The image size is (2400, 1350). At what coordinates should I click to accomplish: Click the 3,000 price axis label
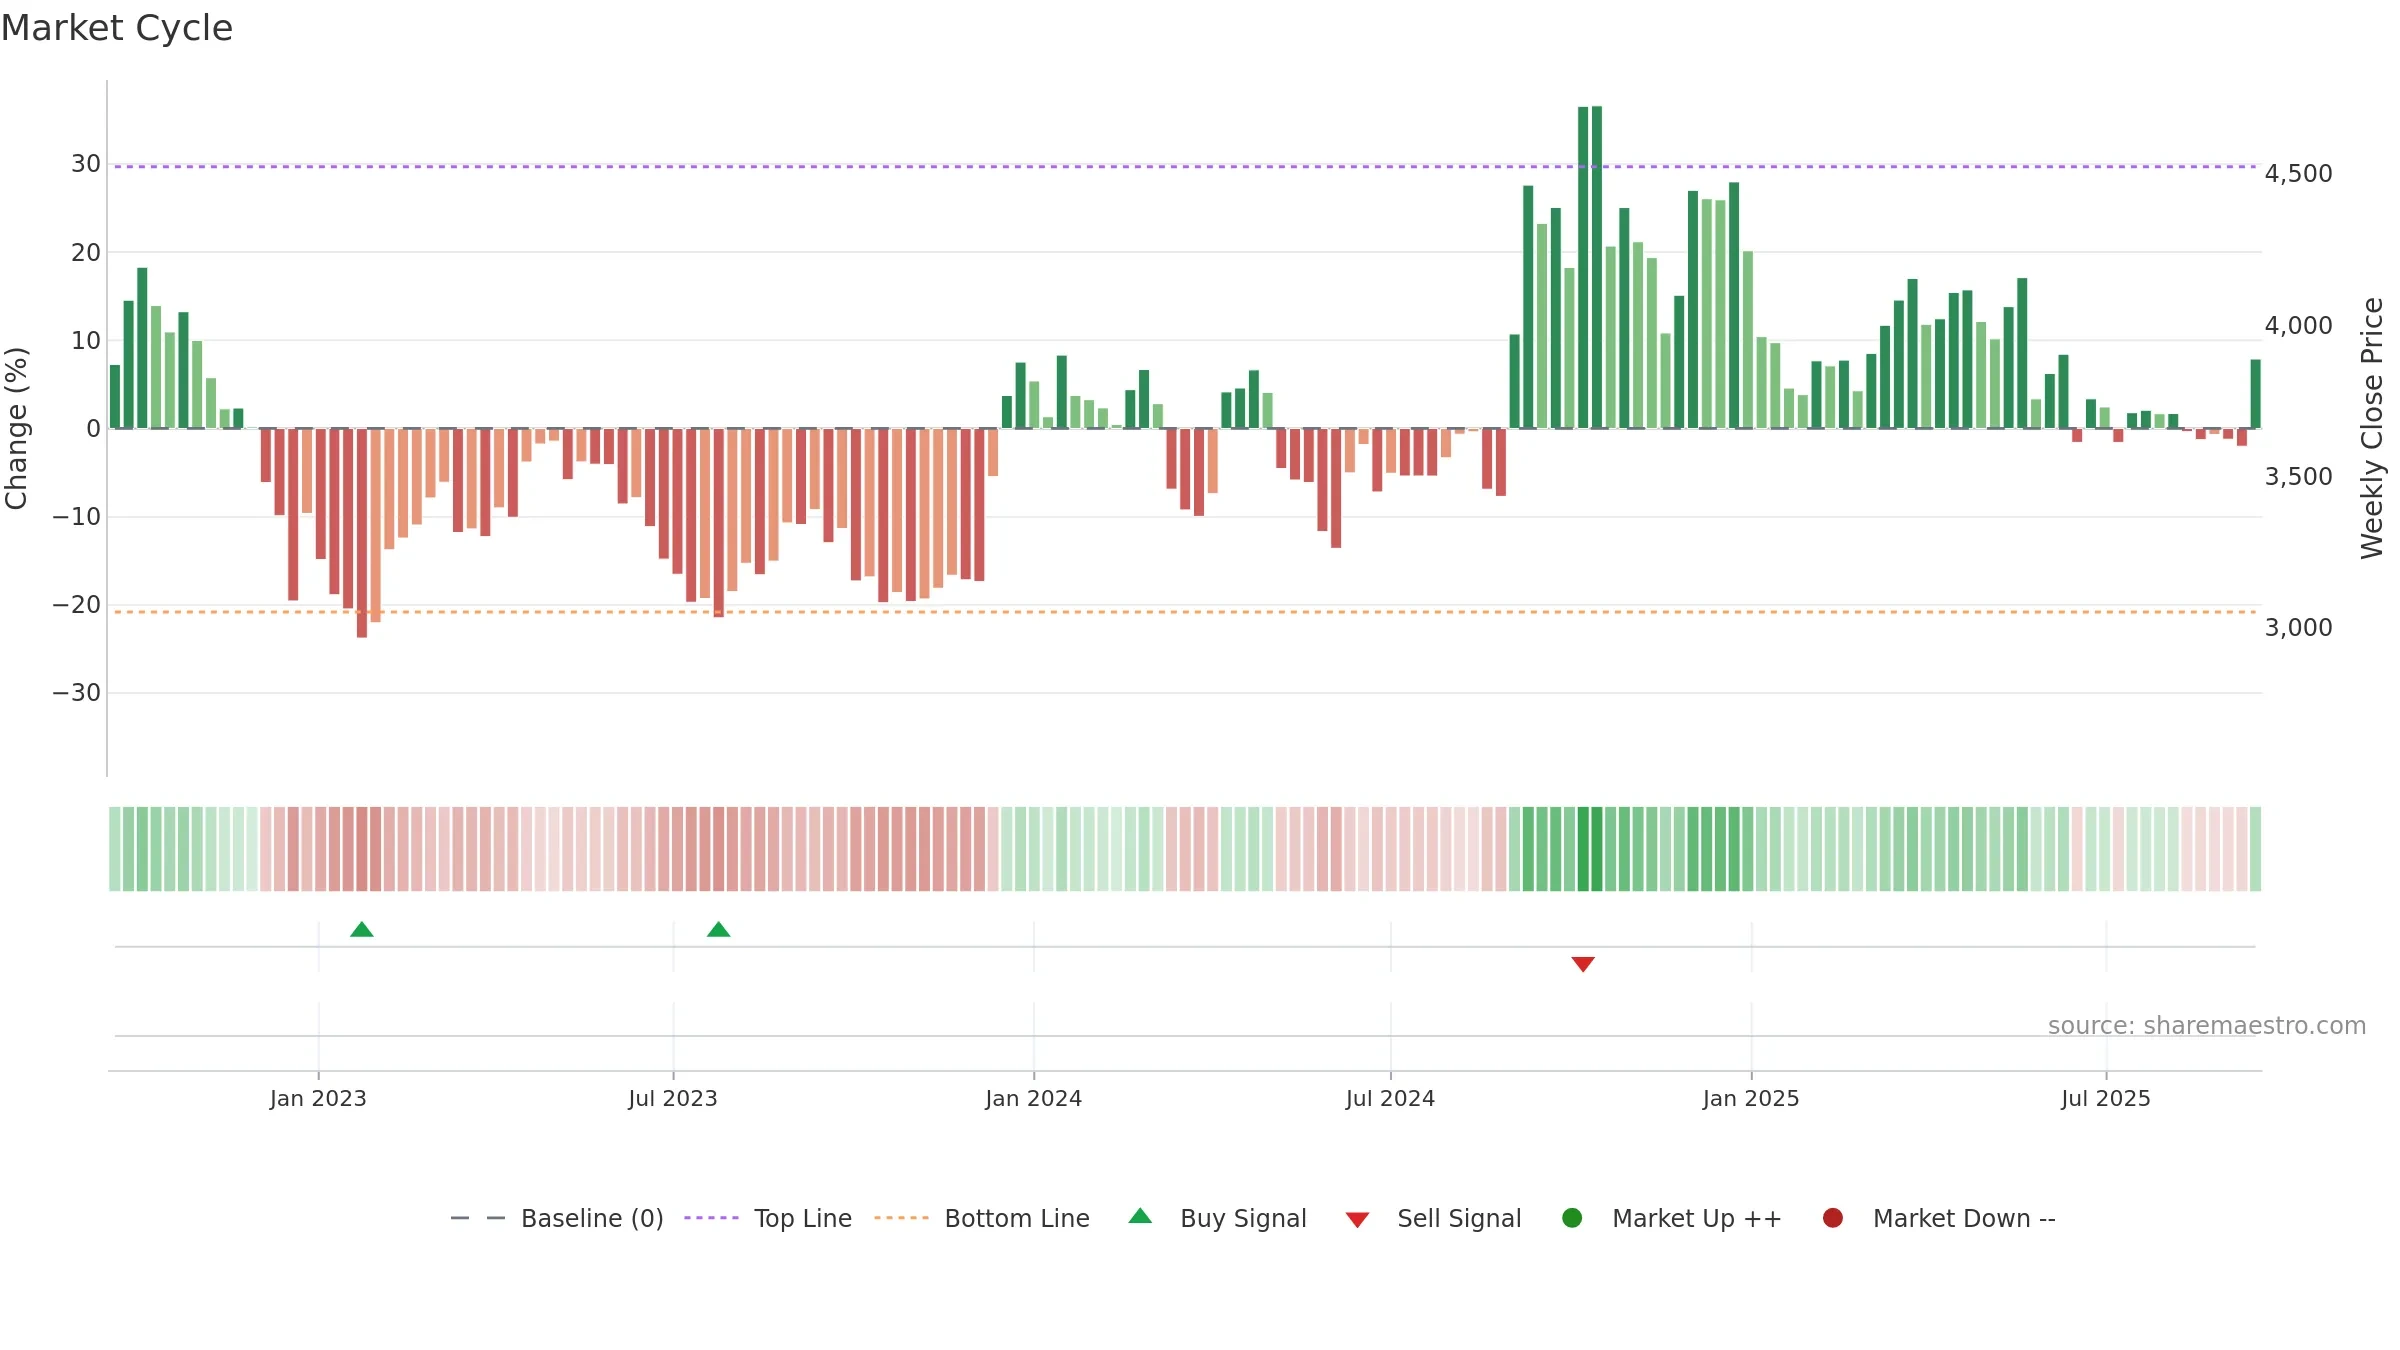click(x=2298, y=628)
